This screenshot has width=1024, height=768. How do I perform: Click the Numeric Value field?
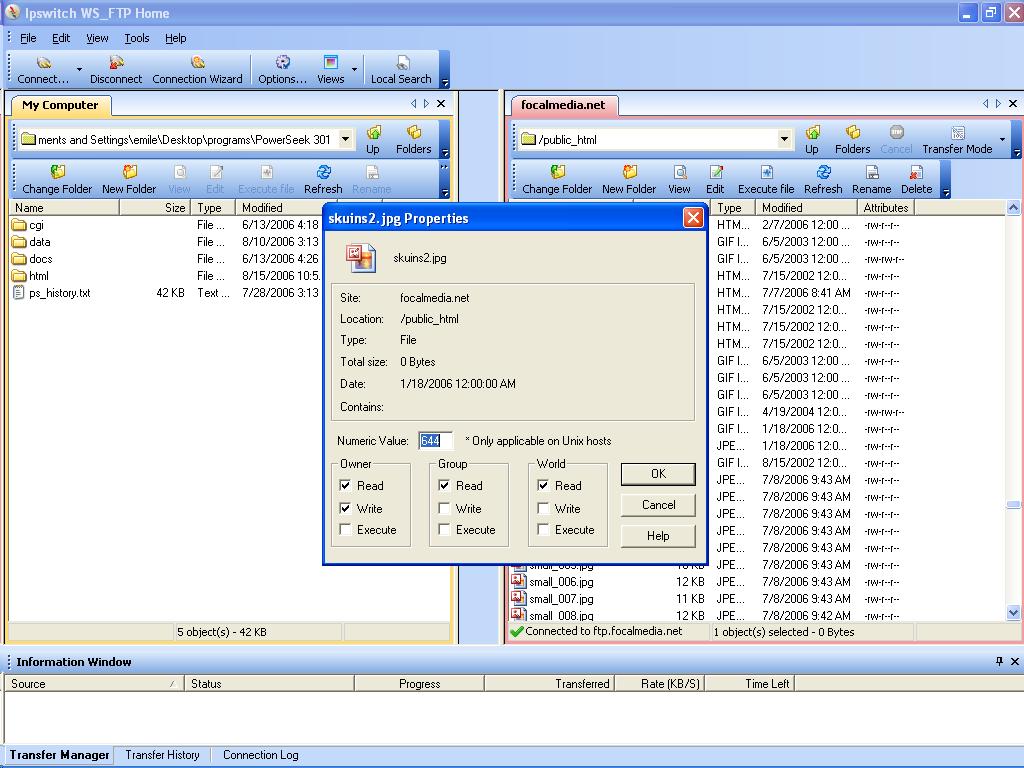pos(435,441)
